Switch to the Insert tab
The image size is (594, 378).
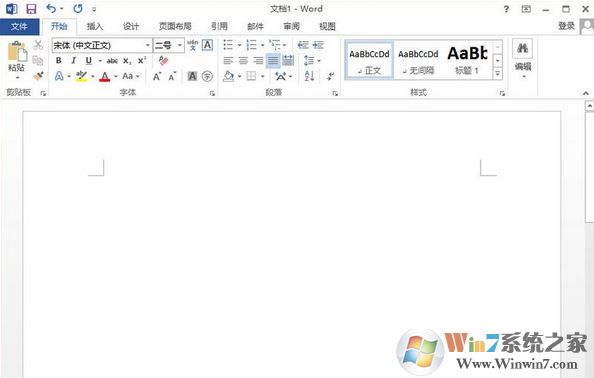pos(95,26)
